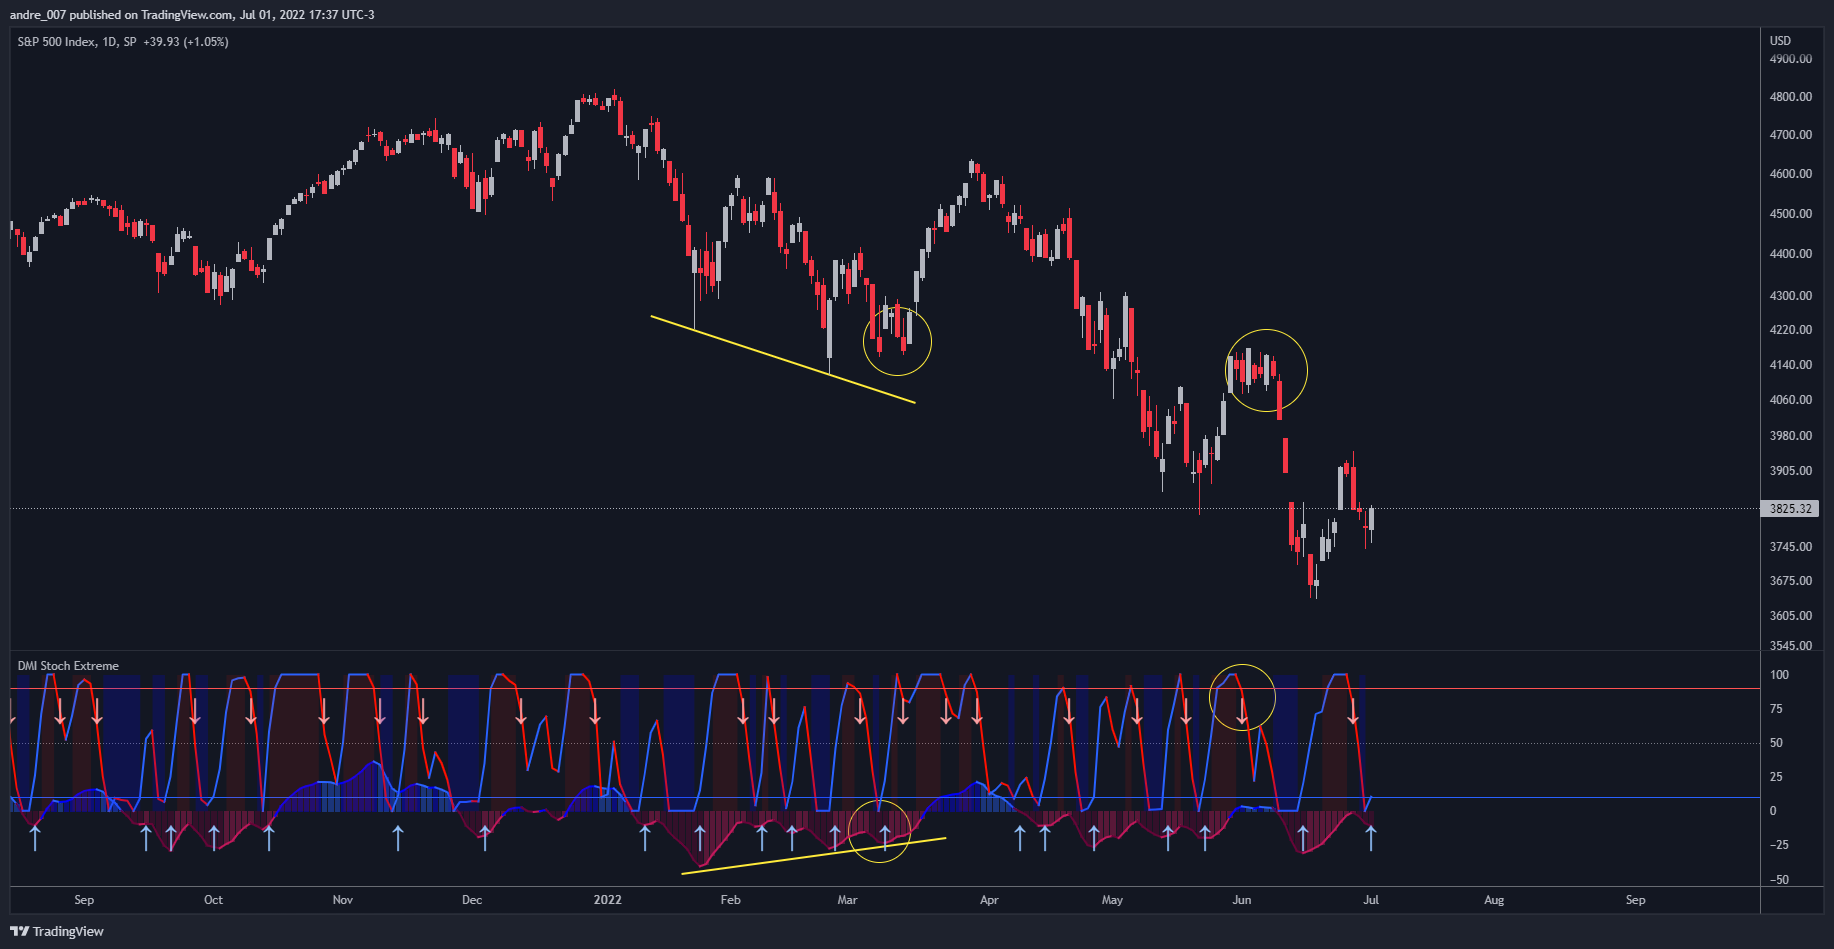Click the May label on time axis
The image size is (1834, 949).
pos(1112,900)
